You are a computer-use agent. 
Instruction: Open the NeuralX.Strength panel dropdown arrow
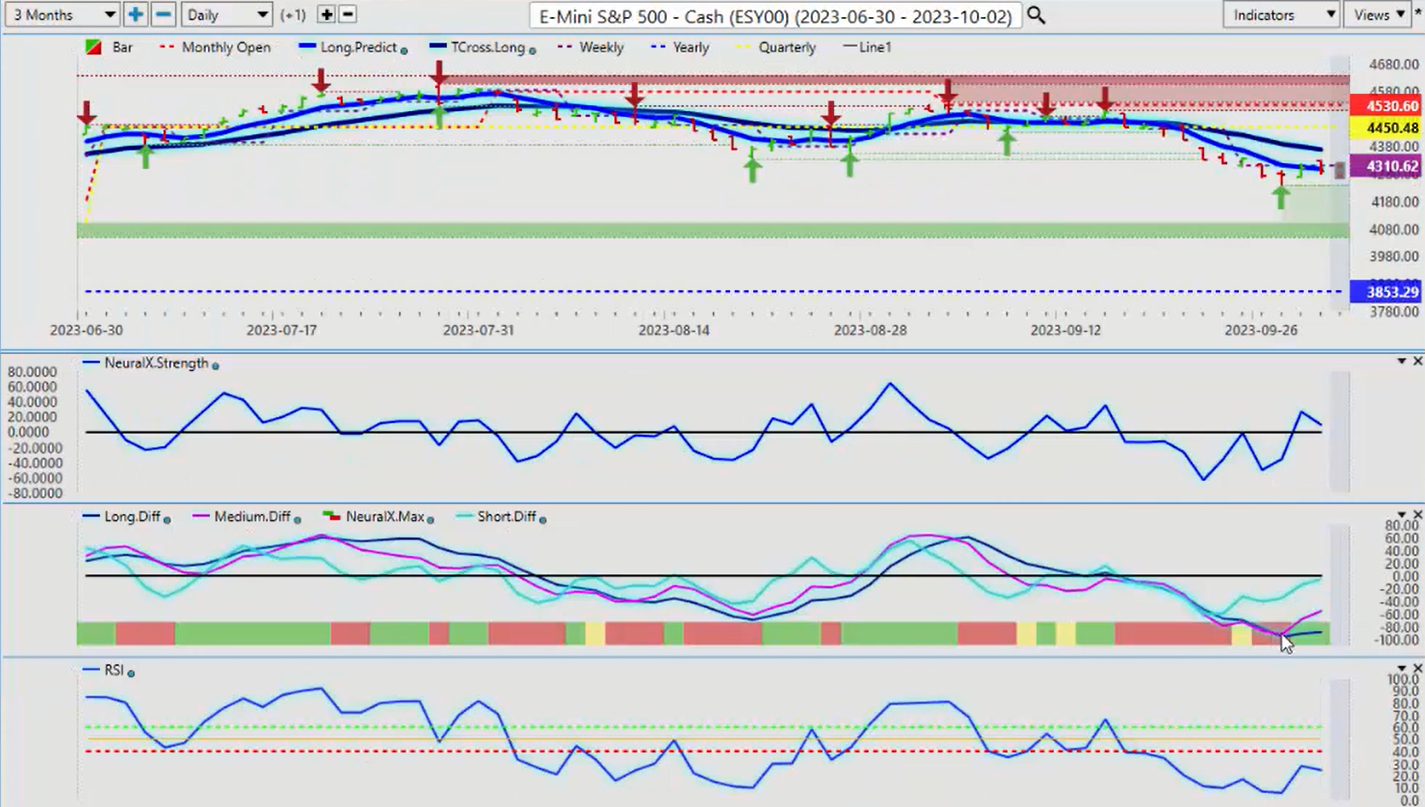point(1401,361)
